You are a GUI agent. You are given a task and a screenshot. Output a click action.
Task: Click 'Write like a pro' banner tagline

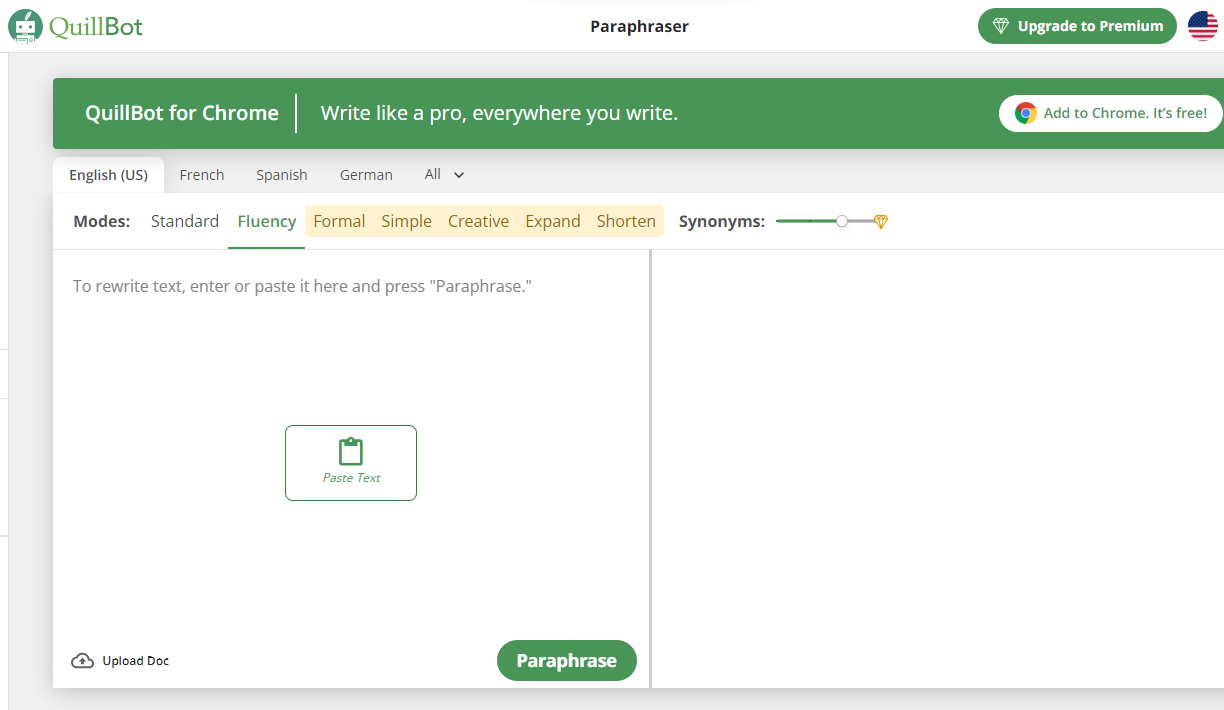[x=499, y=113]
